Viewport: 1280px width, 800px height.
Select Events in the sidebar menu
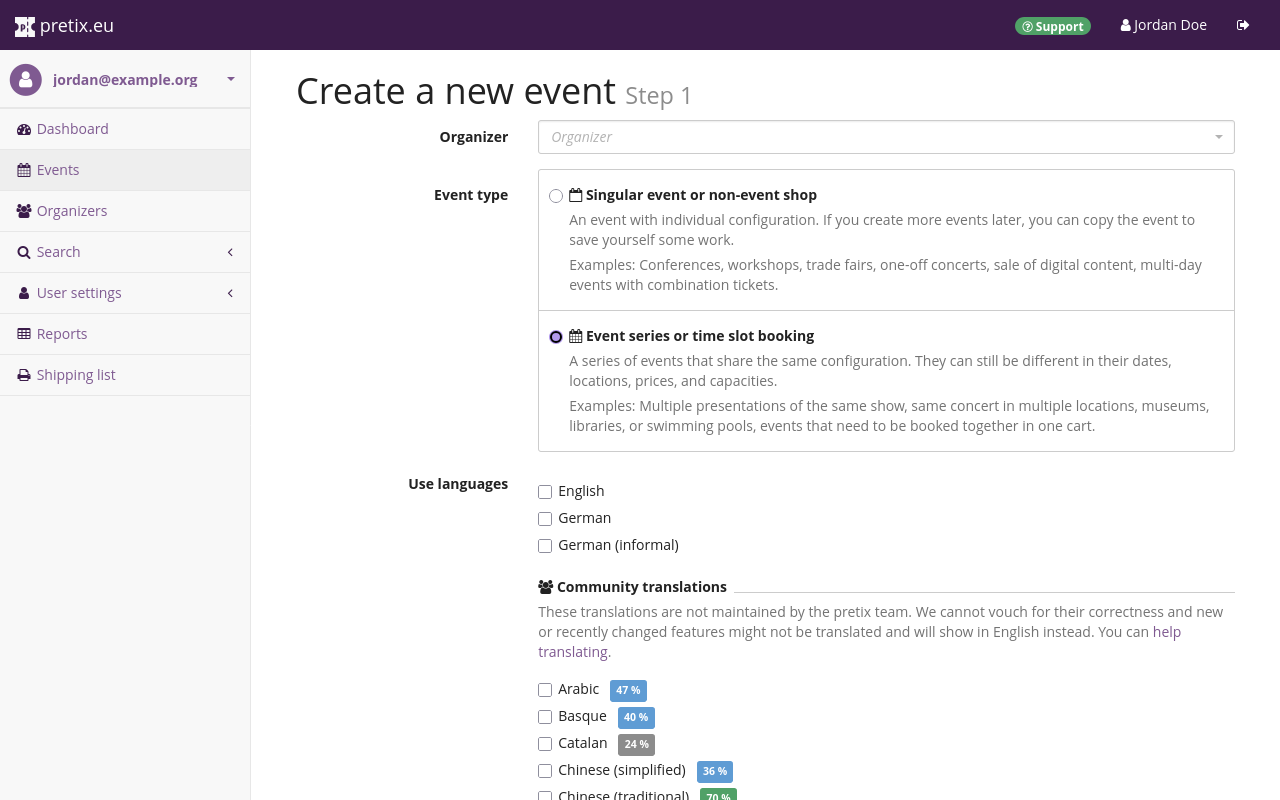57,170
